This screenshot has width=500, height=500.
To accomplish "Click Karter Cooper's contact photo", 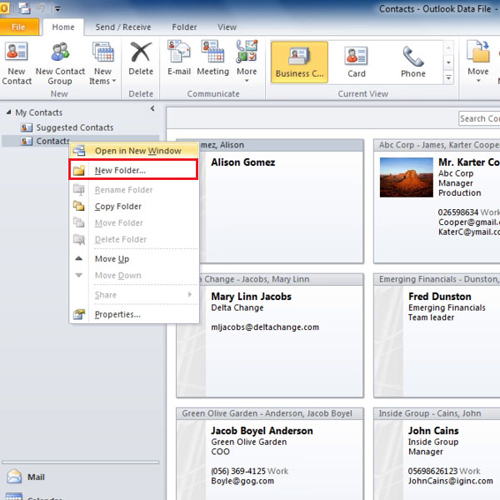I will click(x=406, y=177).
